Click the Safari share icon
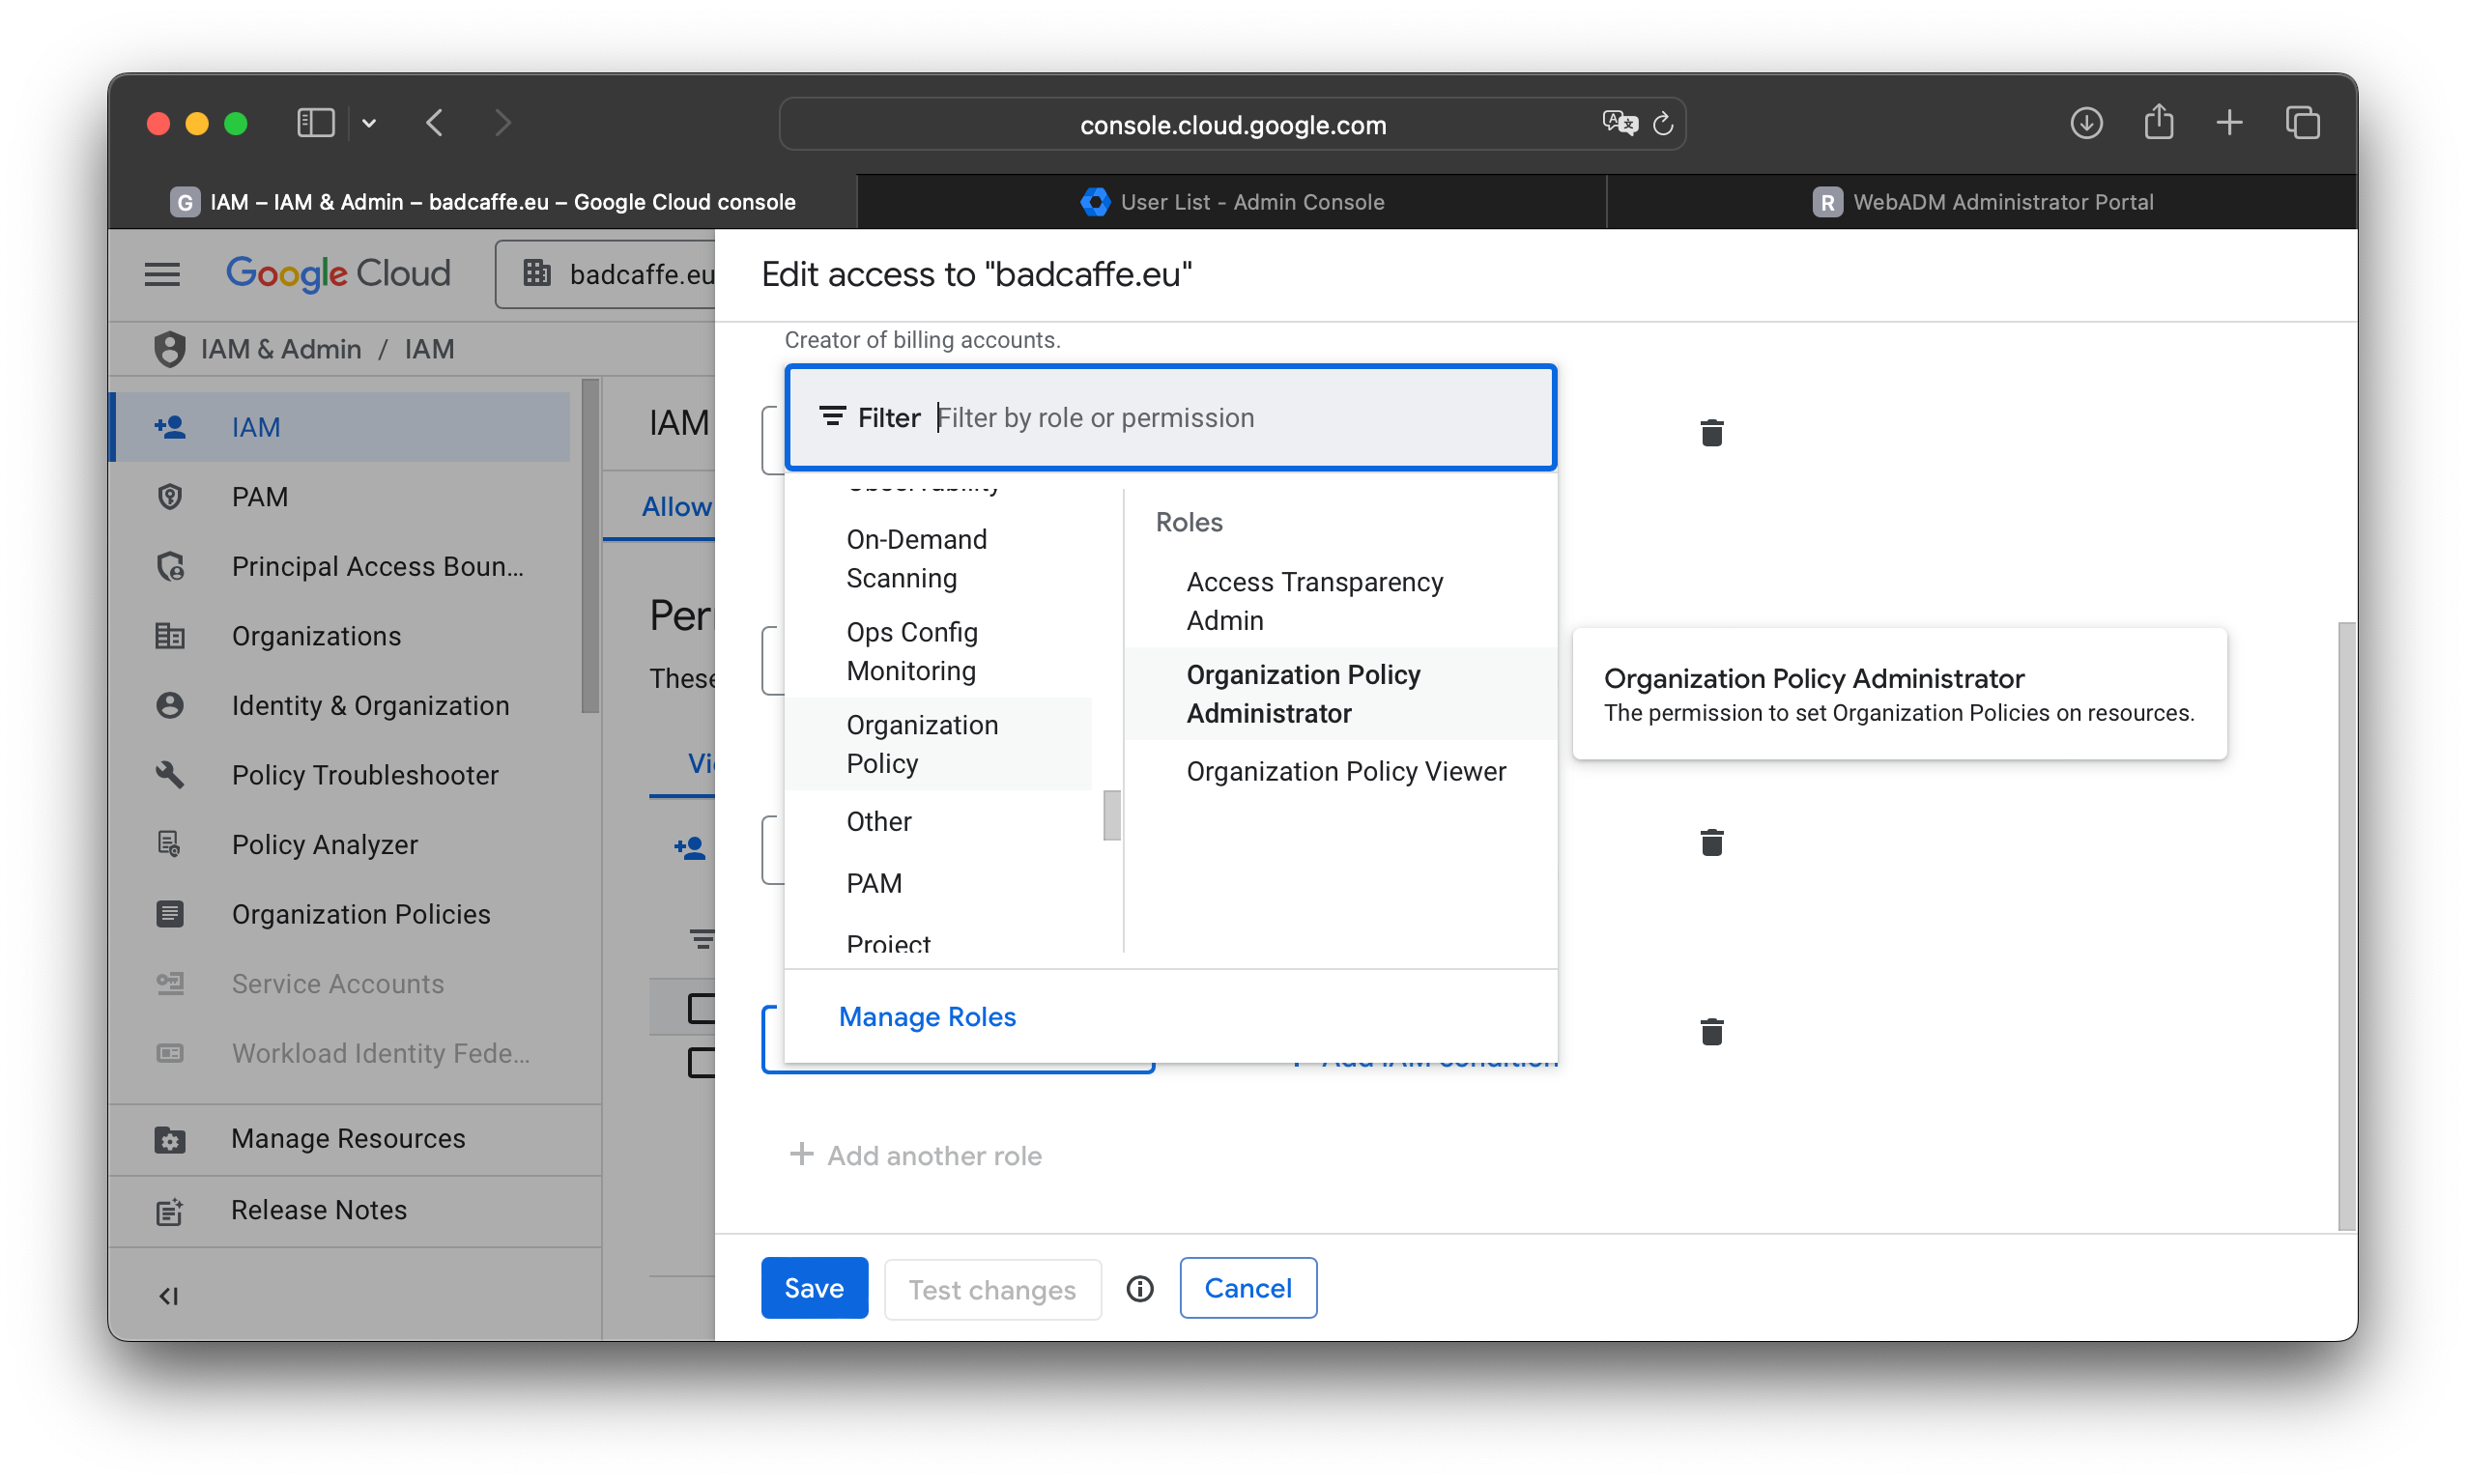 point(2158,122)
